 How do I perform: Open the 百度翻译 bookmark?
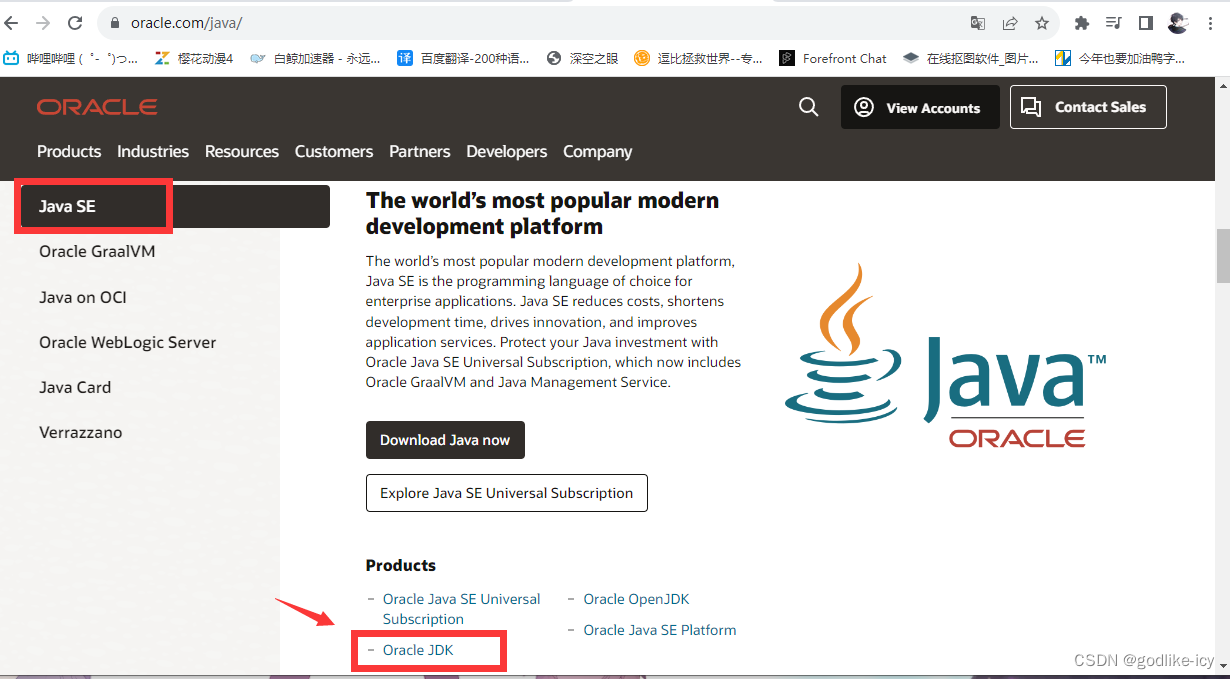click(464, 58)
